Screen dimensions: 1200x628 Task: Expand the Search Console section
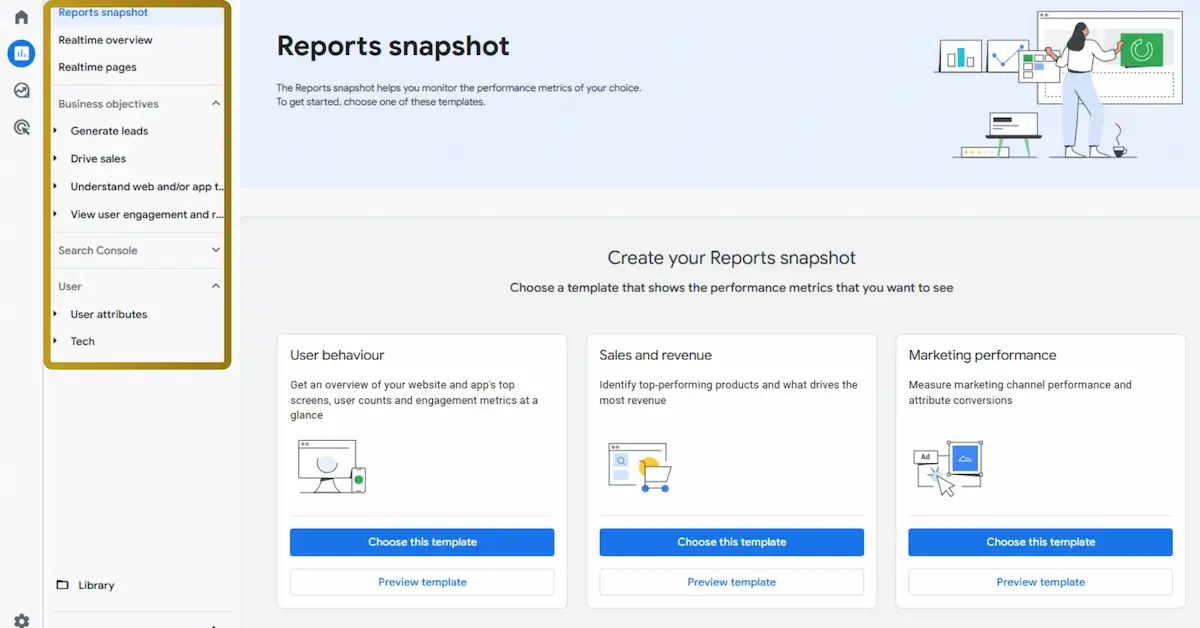coord(216,250)
